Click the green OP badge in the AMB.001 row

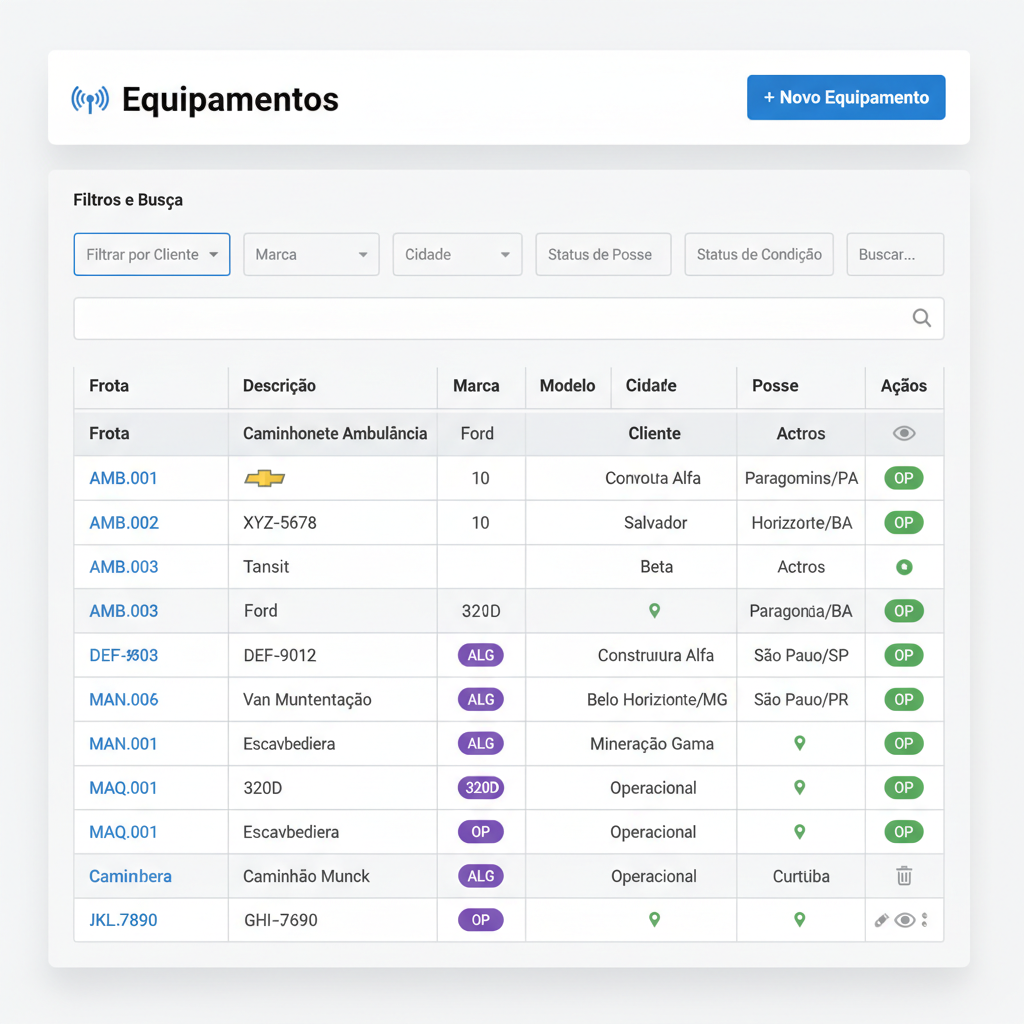904,478
